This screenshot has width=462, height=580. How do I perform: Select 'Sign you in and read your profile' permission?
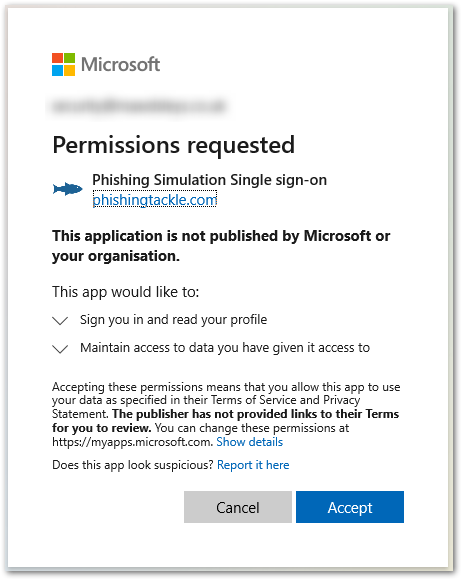coord(173,320)
